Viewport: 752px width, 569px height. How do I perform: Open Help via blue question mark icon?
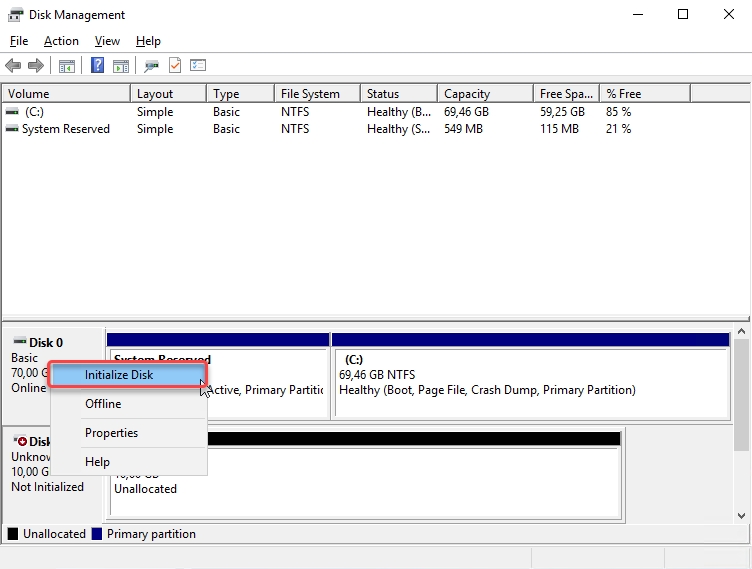98,66
